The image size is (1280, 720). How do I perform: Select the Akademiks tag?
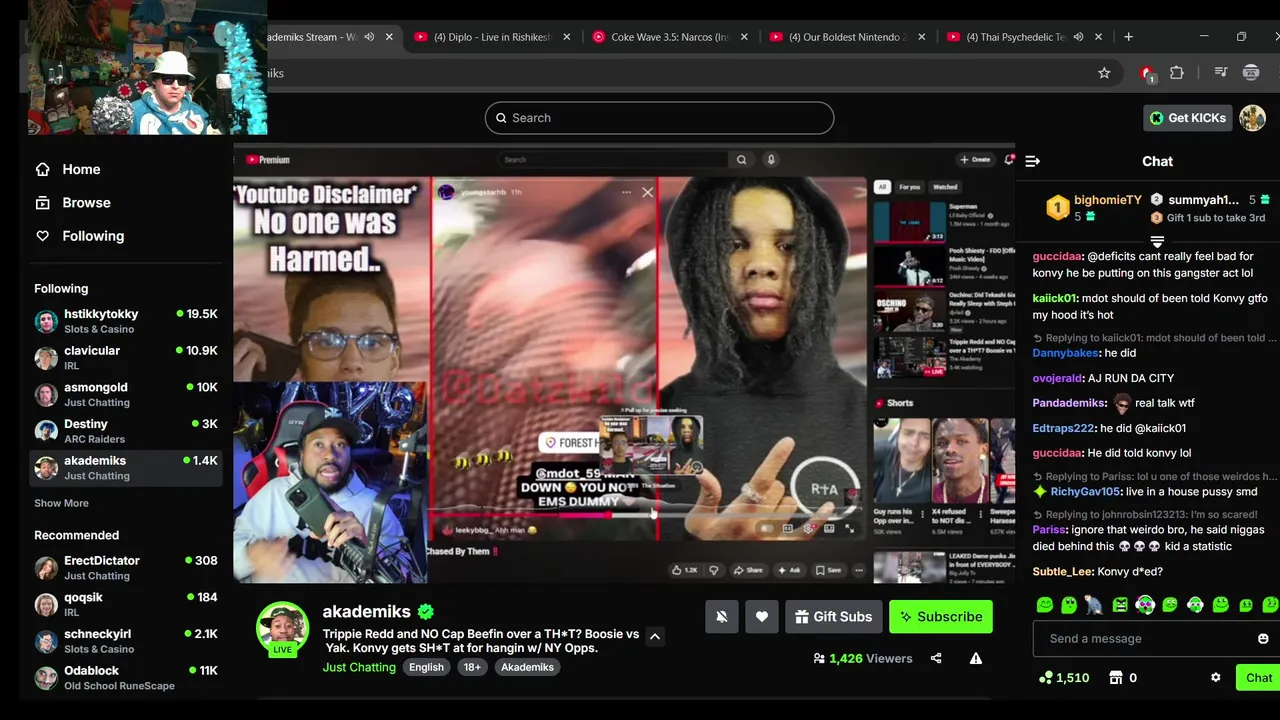tap(527, 667)
